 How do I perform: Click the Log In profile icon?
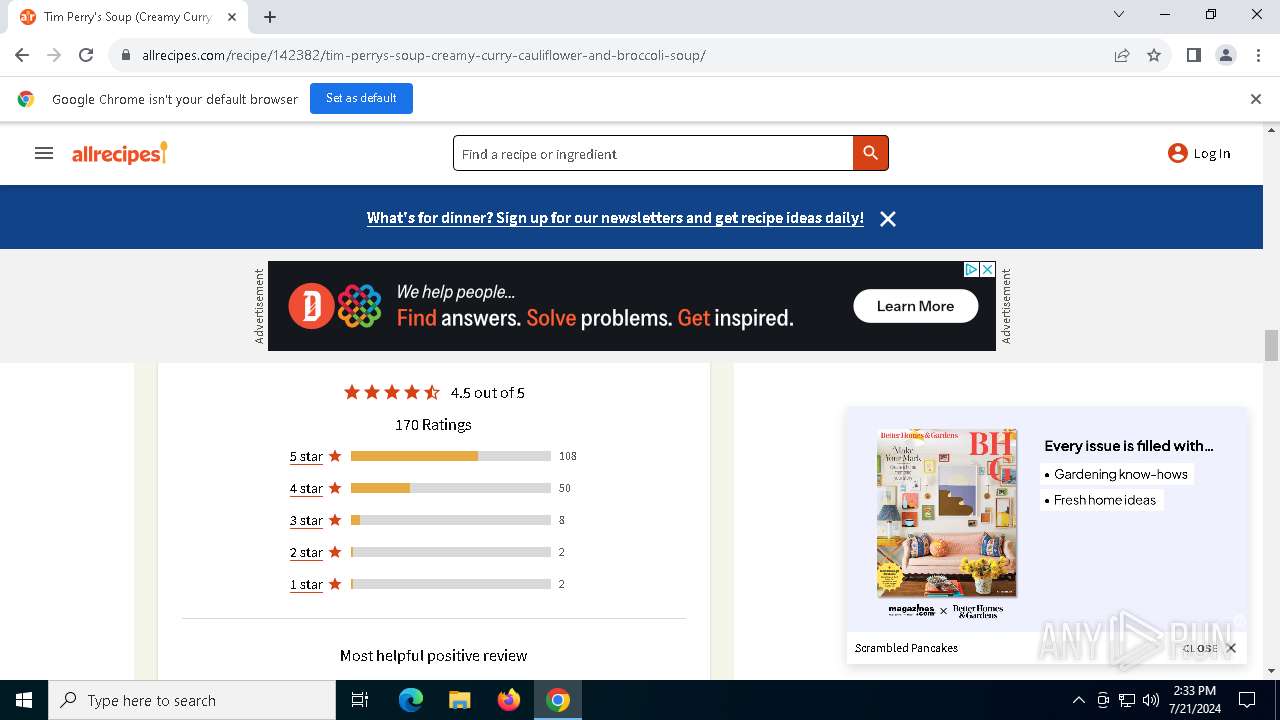tap(1178, 153)
